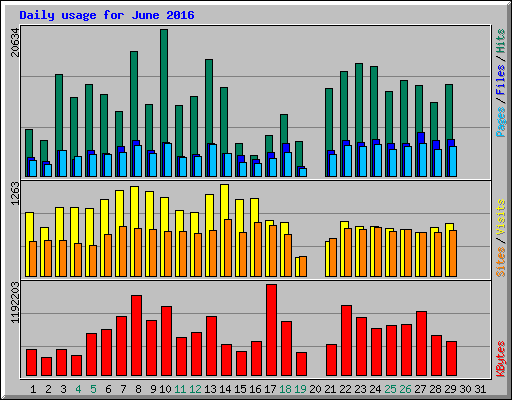
Task: Click day 1 on the x-axis
Action: 33,389
